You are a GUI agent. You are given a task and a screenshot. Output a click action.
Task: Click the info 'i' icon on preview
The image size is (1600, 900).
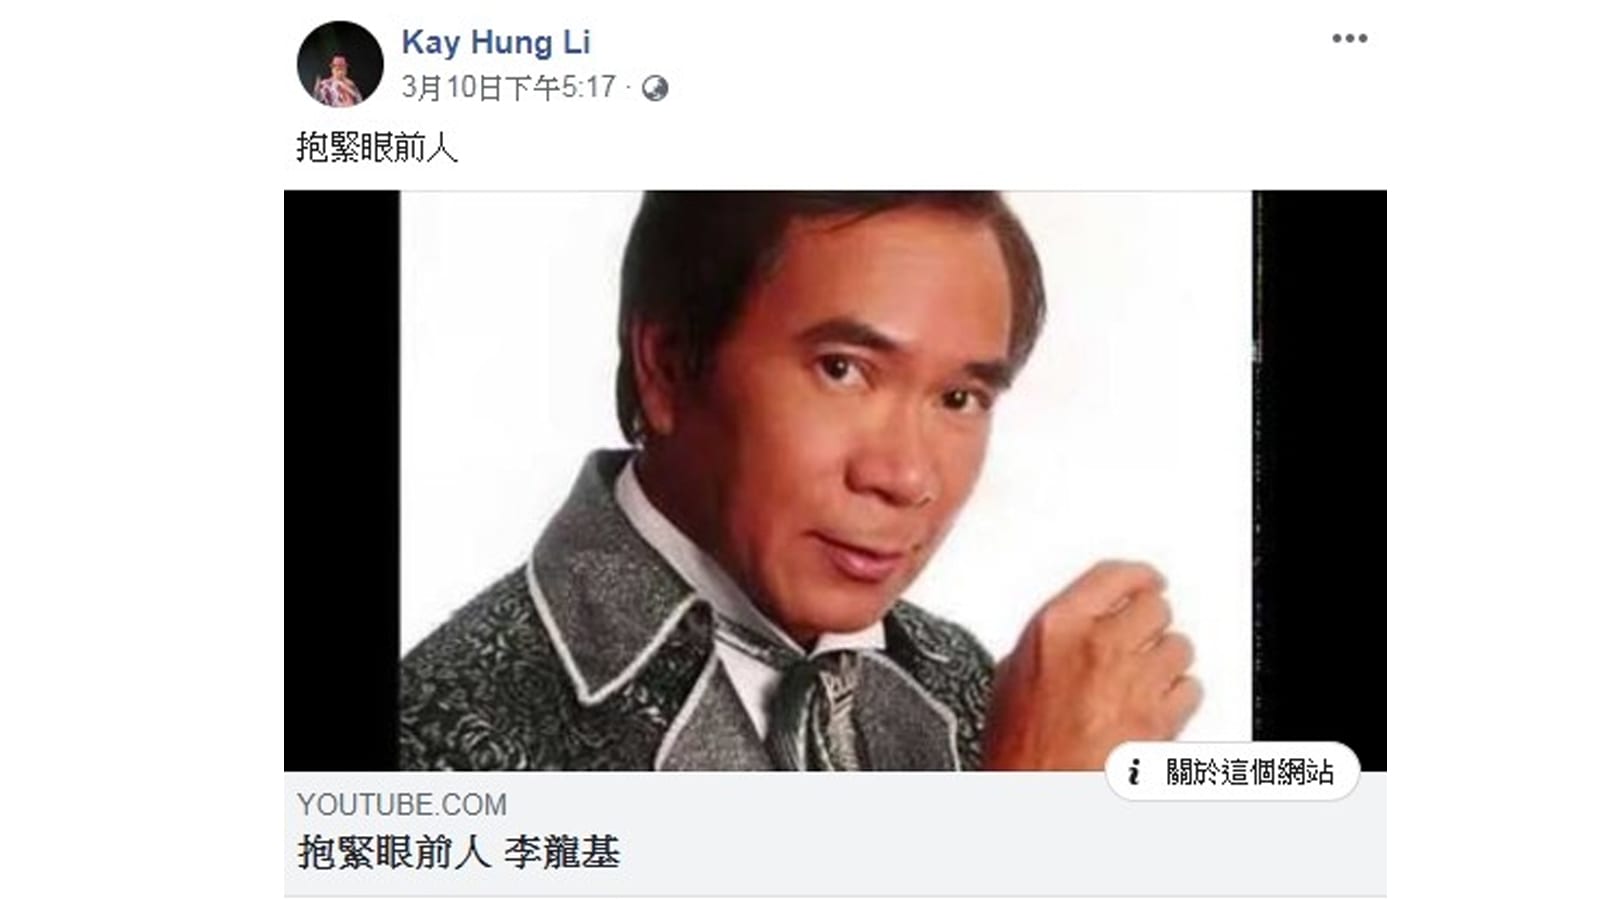pos(1134,772)
